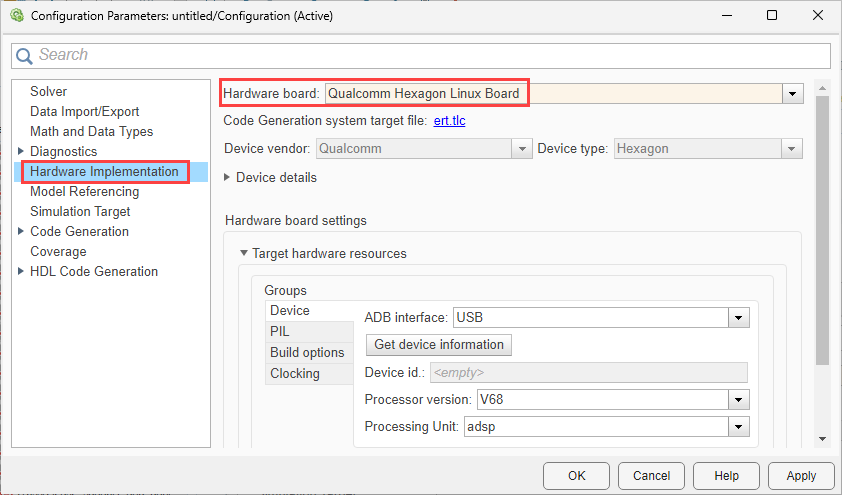This screenshot has height=495, width=842.
Task: Click the search magnifier icon
Action: click(x=24, y=55)
